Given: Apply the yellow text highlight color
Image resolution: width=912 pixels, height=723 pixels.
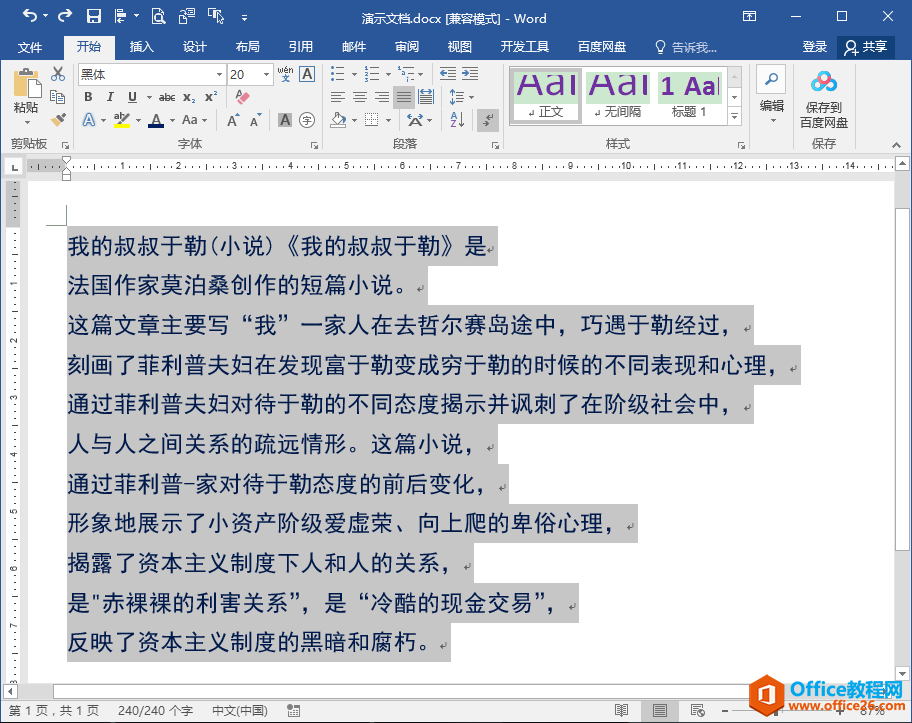Looking at the screenshot, I should [x=122, y=120].
